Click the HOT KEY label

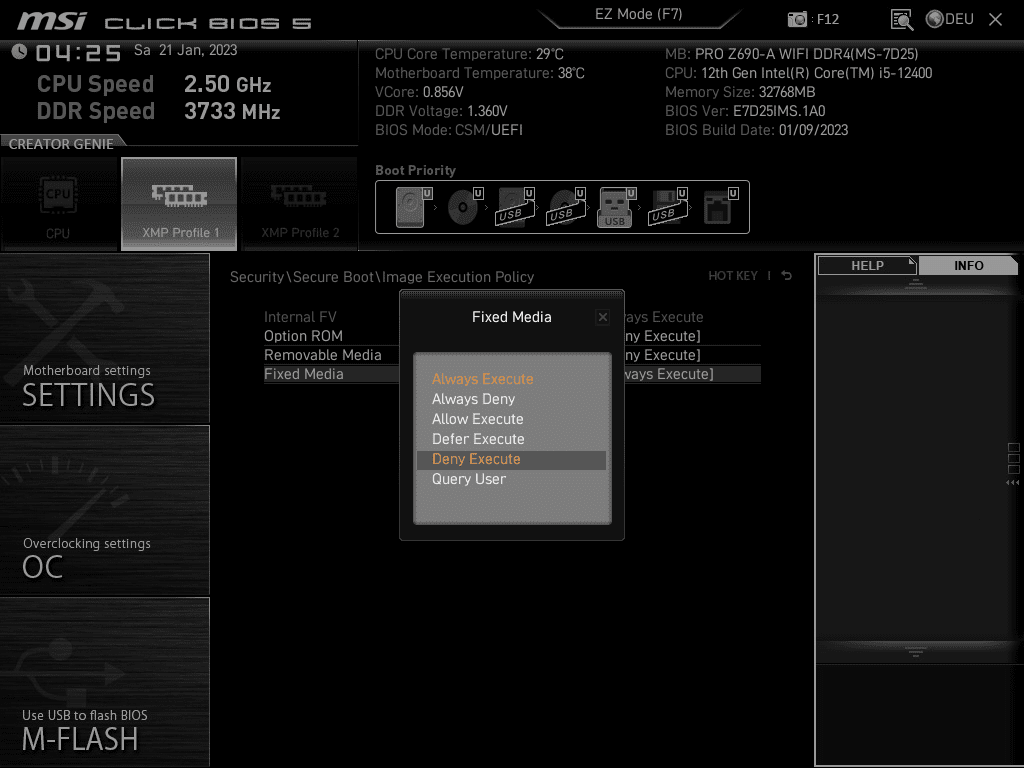point(733,276)
